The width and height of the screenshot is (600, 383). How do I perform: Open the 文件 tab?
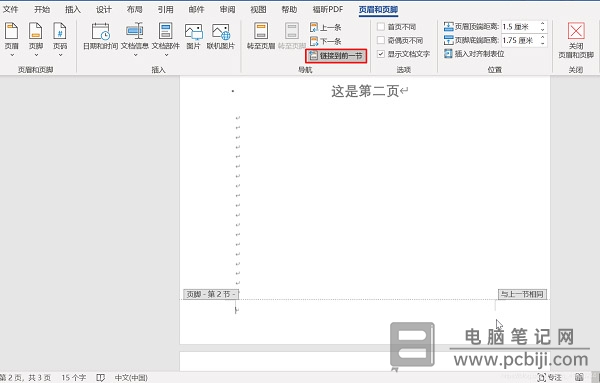[11, 9]
